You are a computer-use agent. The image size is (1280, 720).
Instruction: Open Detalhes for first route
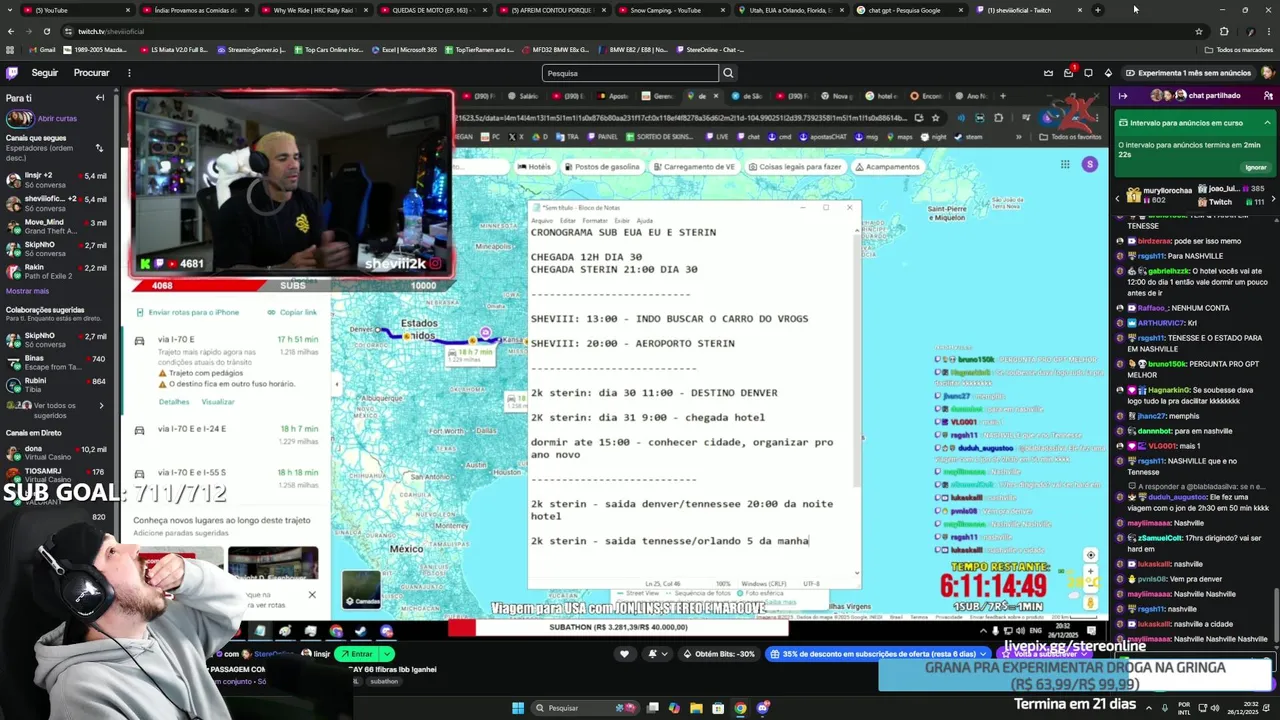[x=174, y=402]
